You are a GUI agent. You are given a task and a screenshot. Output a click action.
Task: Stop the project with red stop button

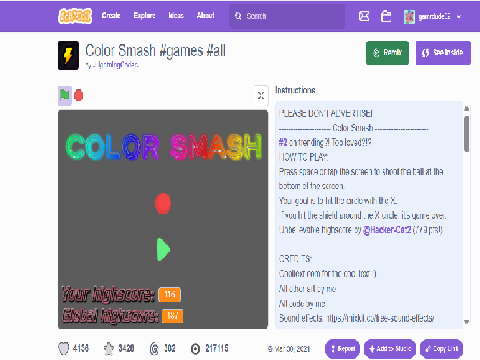(79, 96)
